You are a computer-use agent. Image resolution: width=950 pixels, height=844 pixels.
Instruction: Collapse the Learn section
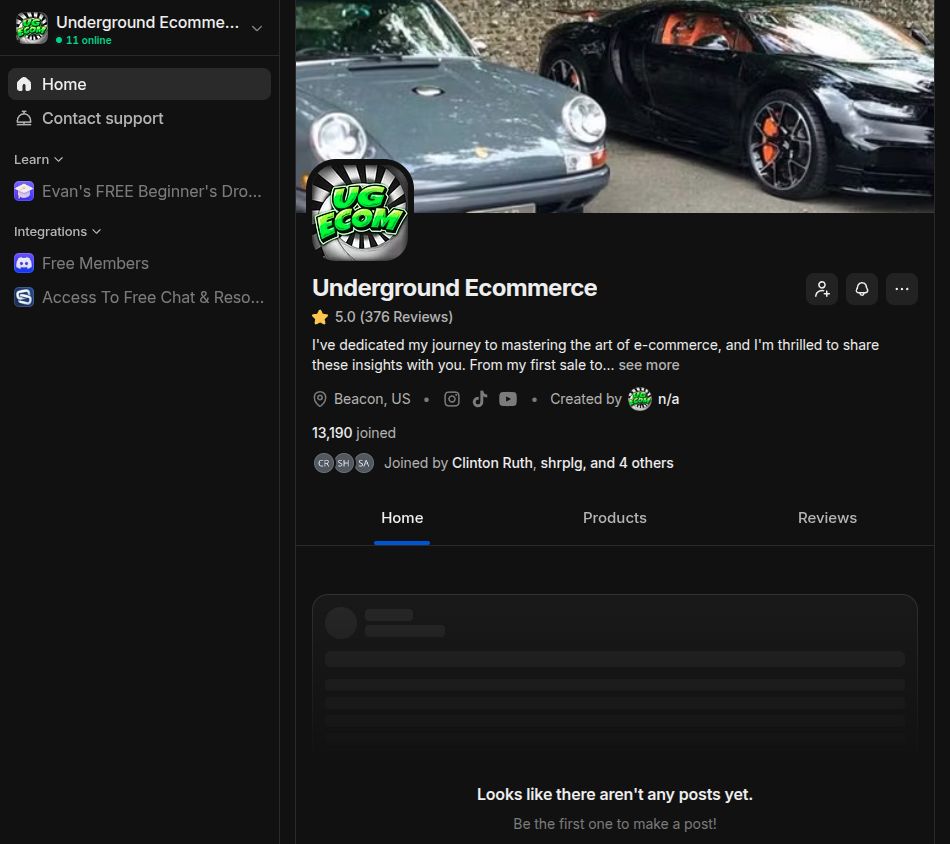coord(39,159)
